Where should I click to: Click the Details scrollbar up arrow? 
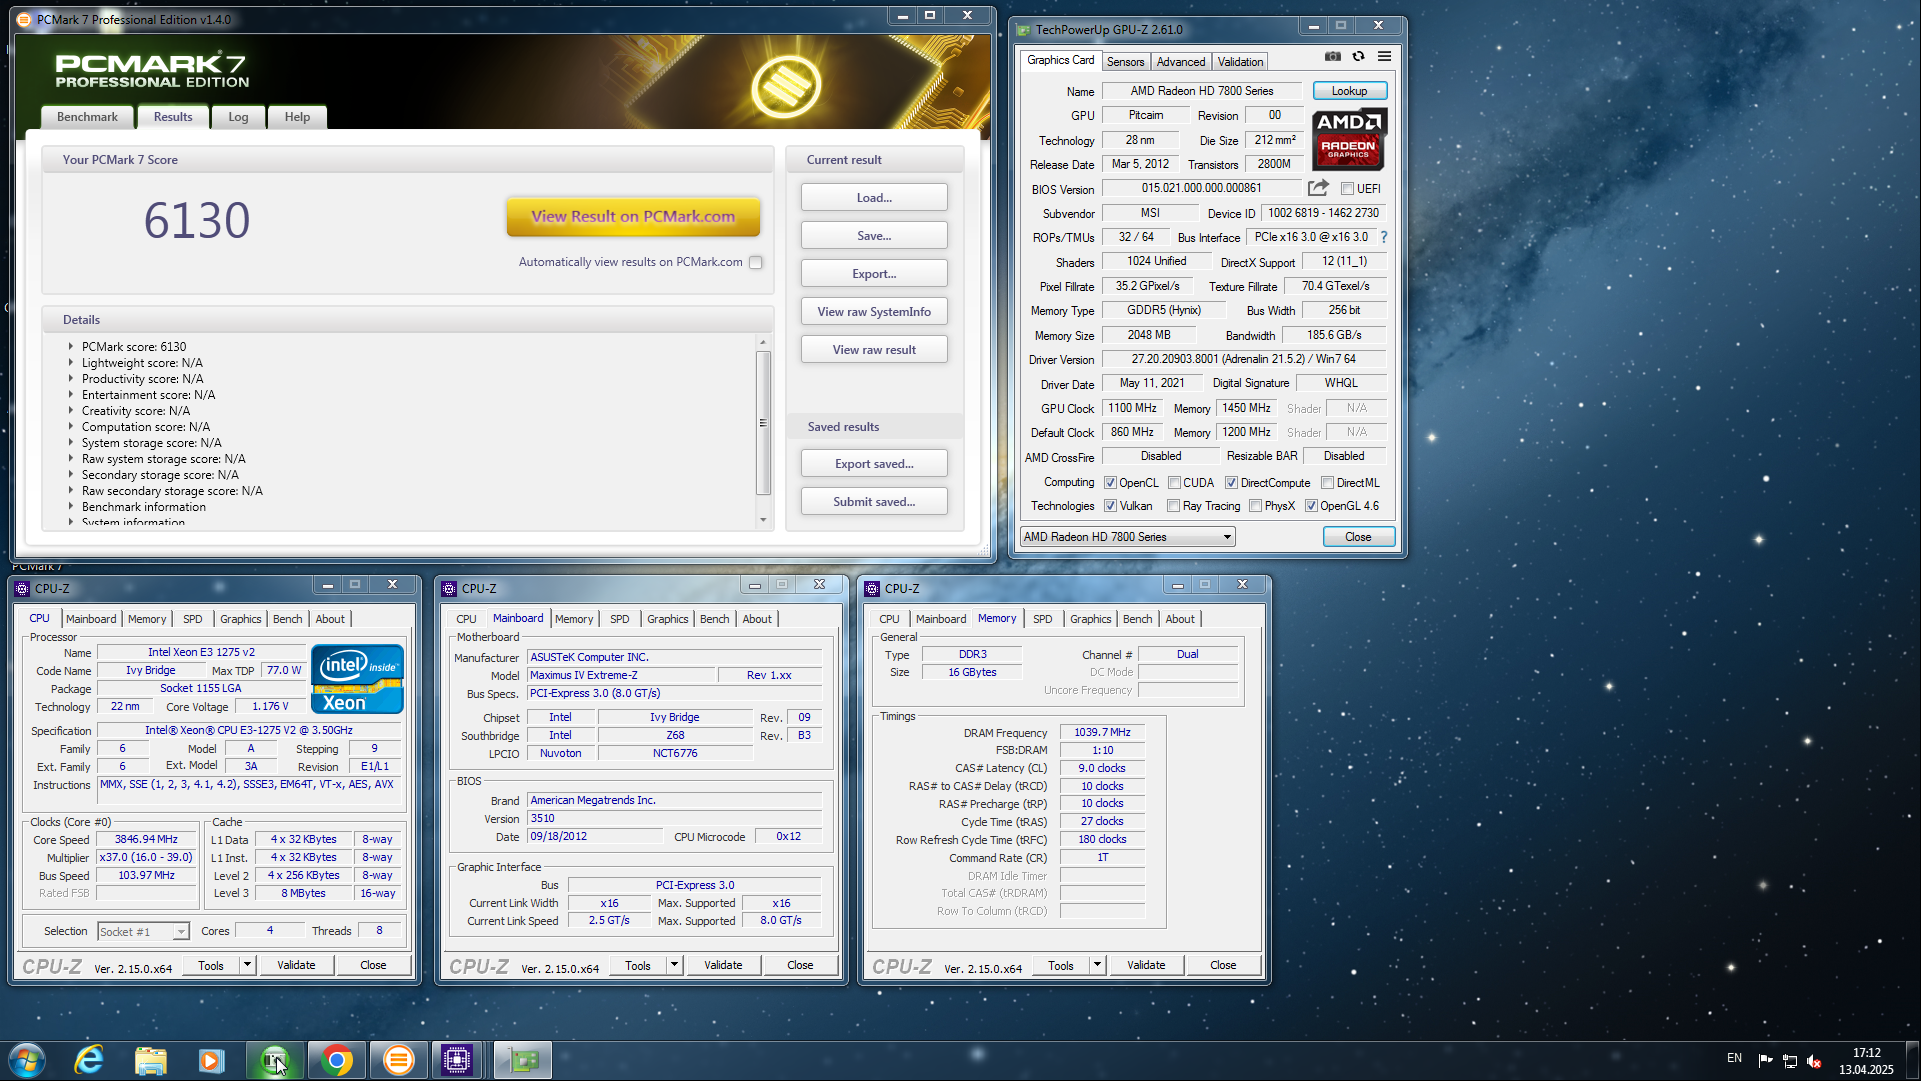(x=763, y=342)
